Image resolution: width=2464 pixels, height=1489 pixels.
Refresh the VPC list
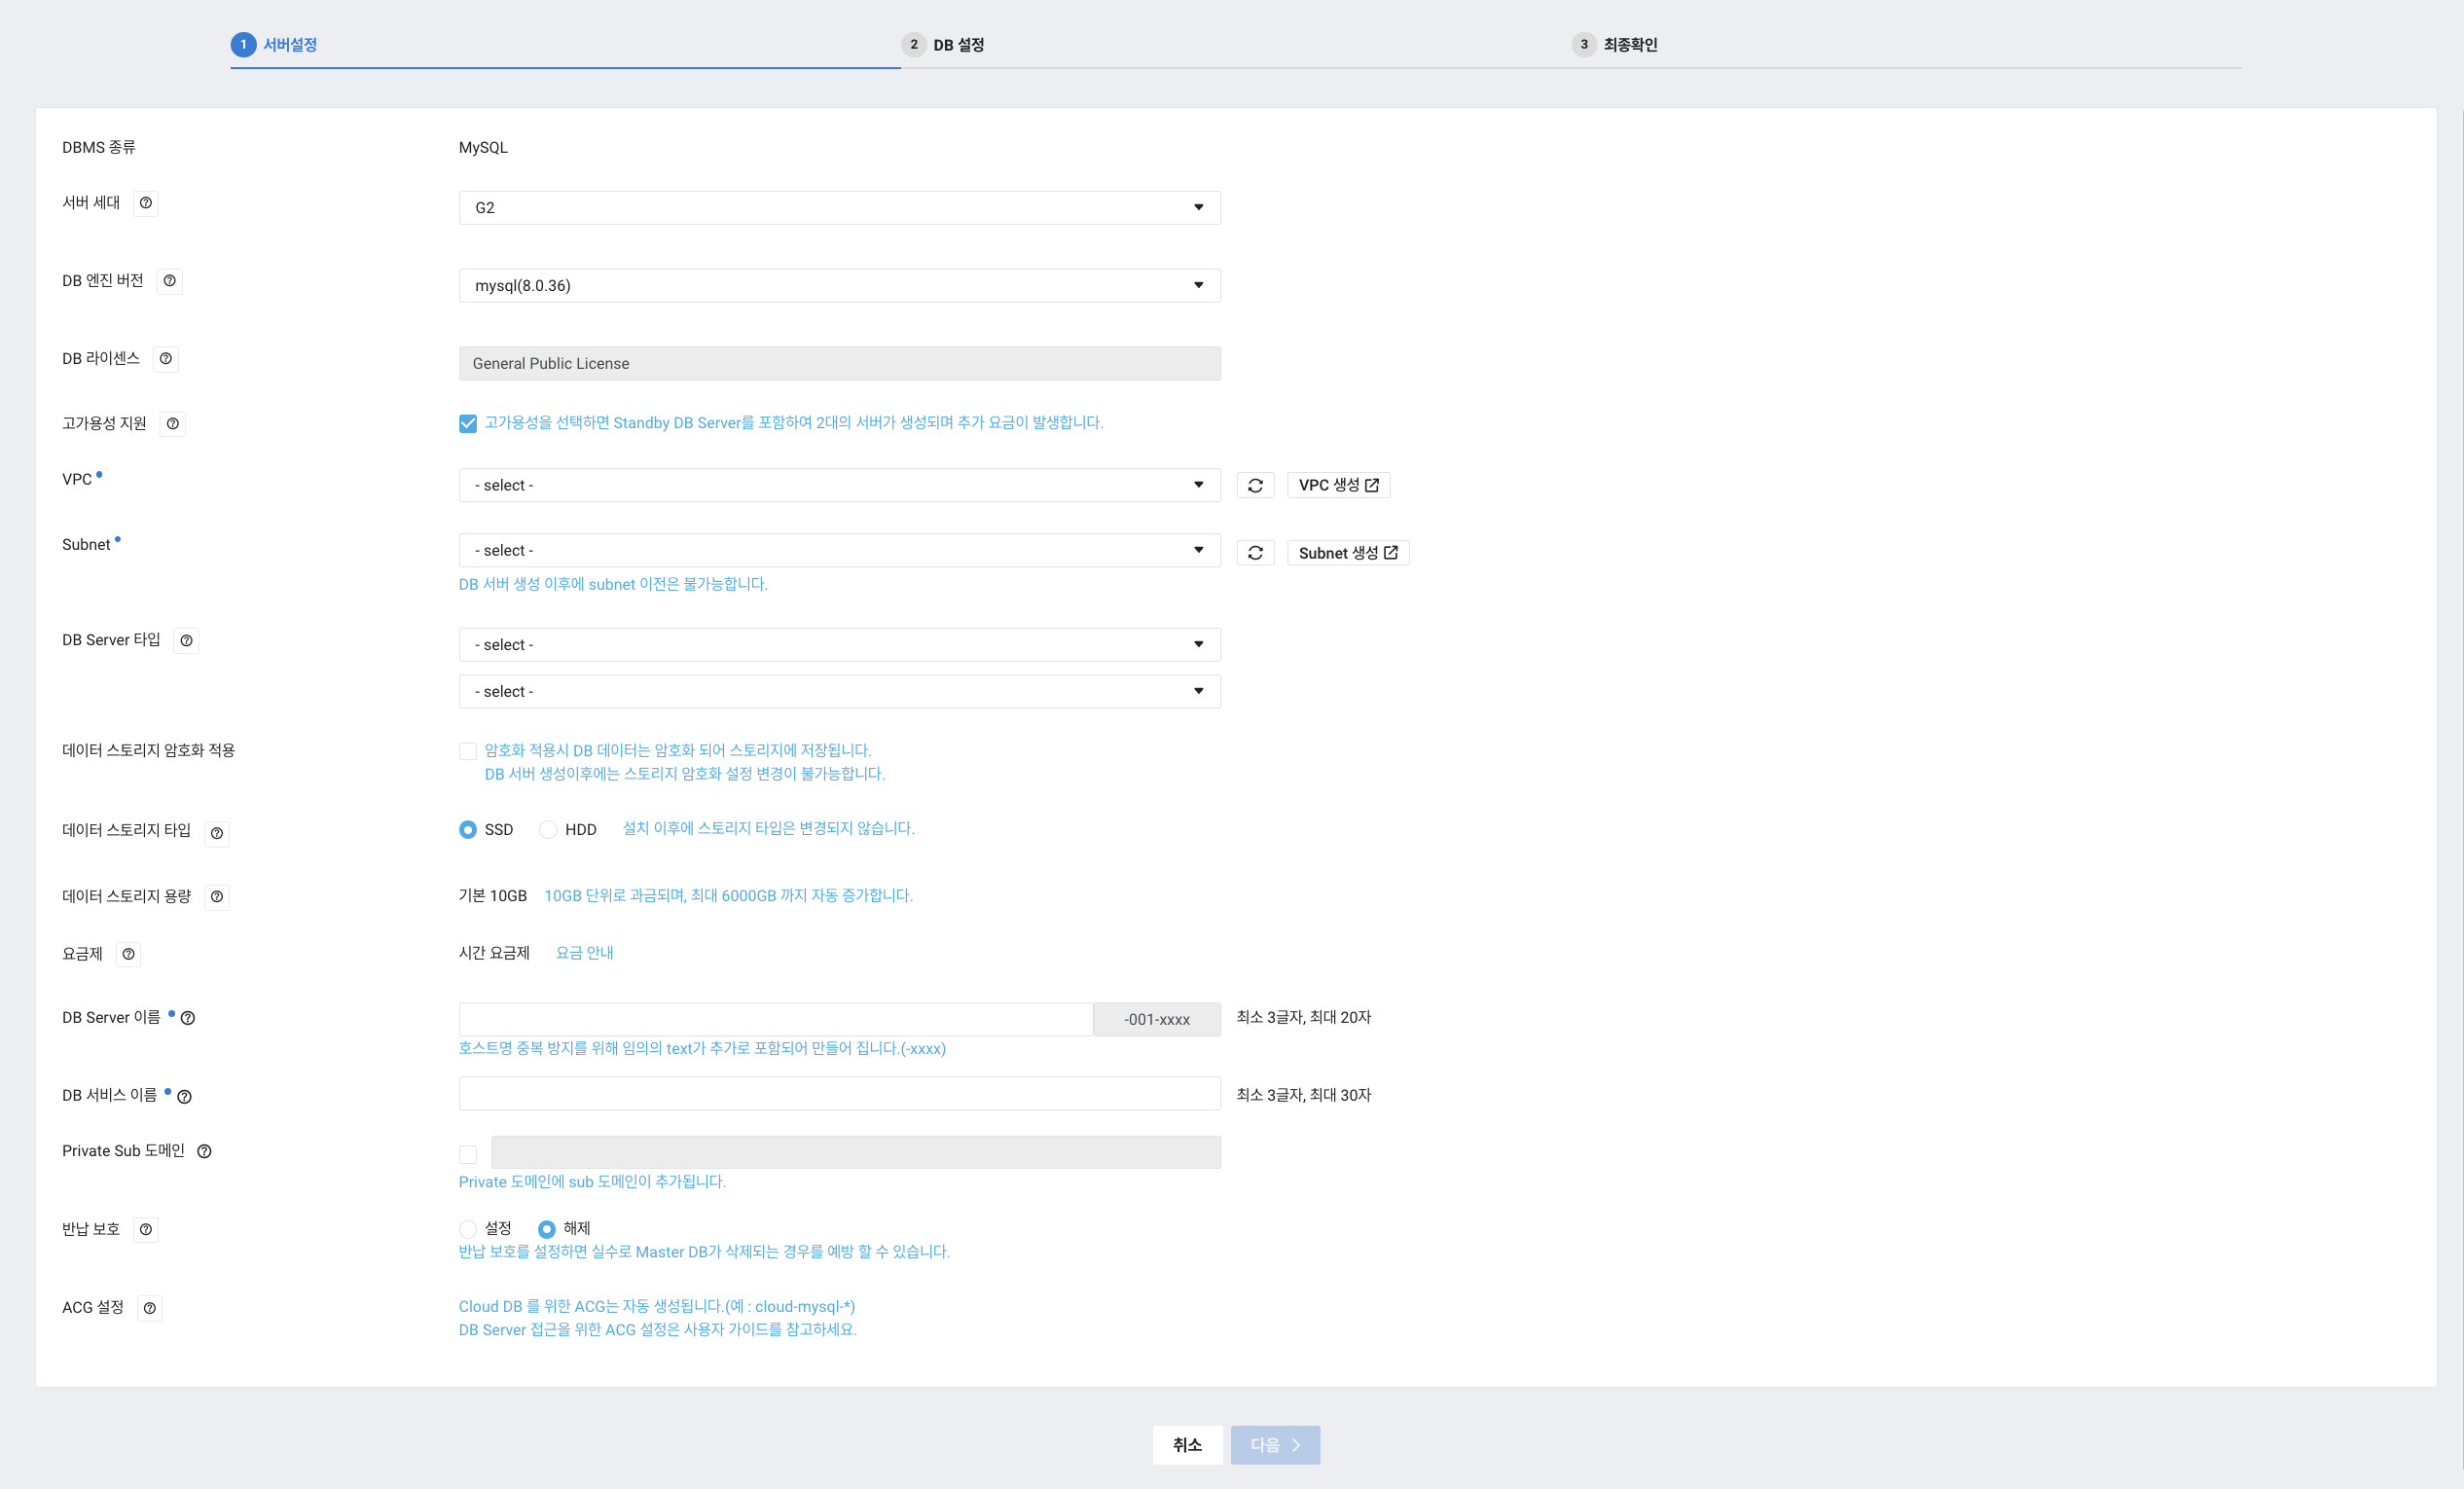point(1256,485)
